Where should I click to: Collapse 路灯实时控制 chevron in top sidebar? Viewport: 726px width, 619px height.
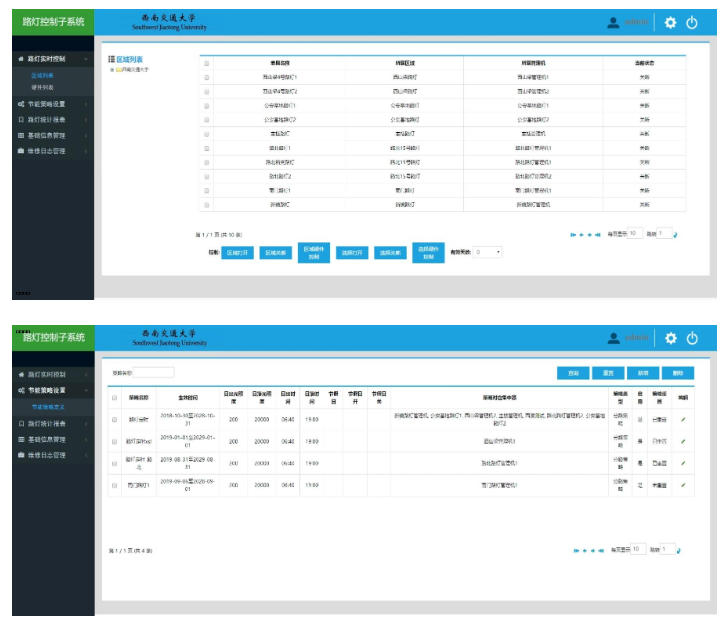(x=86, y=59)
